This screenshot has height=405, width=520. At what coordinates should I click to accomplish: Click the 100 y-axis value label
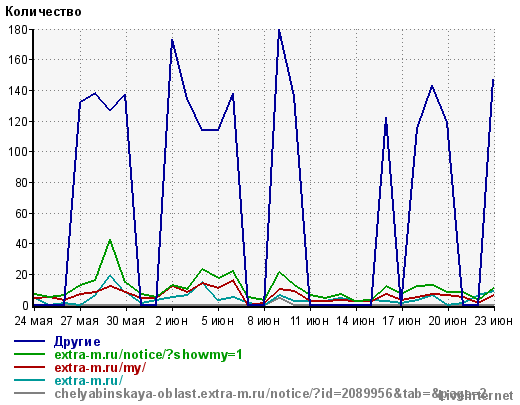18,152
